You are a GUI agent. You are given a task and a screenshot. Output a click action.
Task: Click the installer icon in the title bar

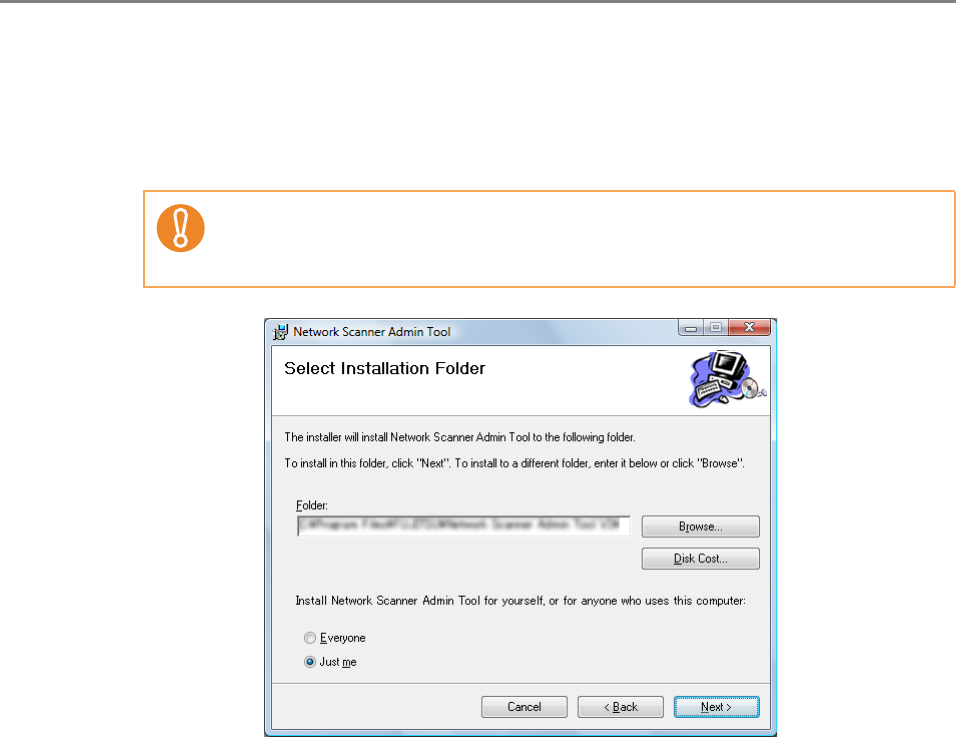click(280, 332)
